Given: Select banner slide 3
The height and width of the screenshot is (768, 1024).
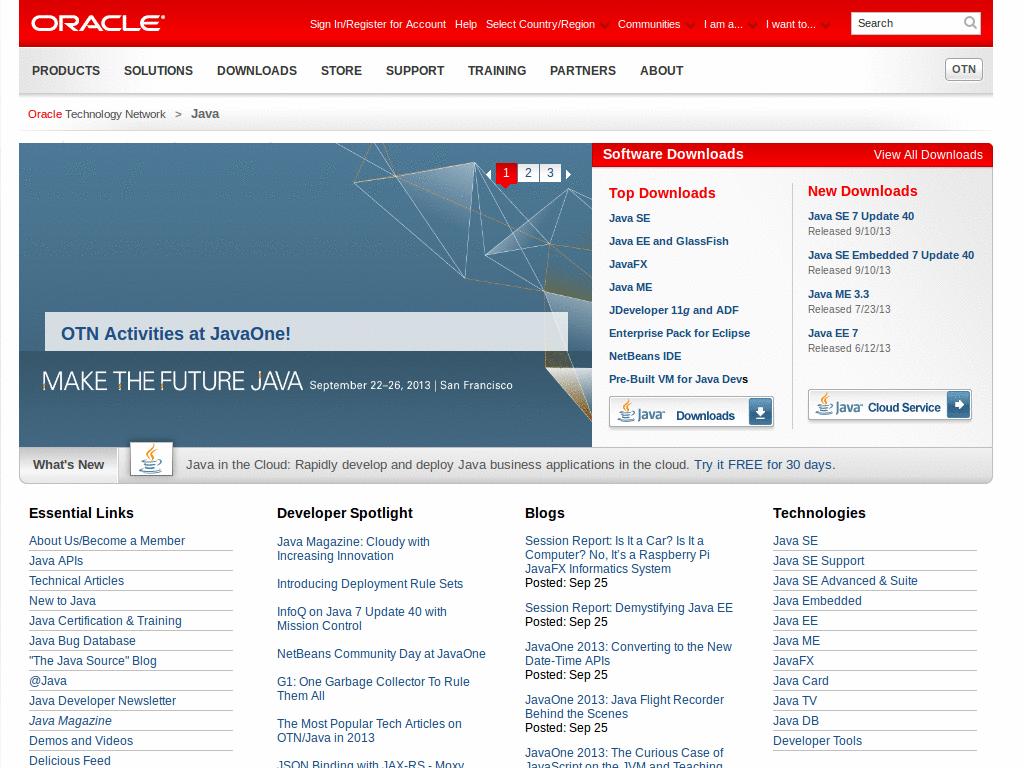Looking at the screenshot, I should 551,173.
